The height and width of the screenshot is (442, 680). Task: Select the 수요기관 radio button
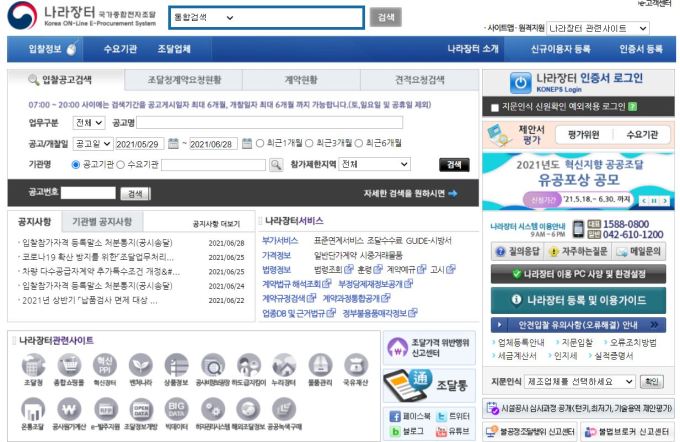[x=122, y=164]
